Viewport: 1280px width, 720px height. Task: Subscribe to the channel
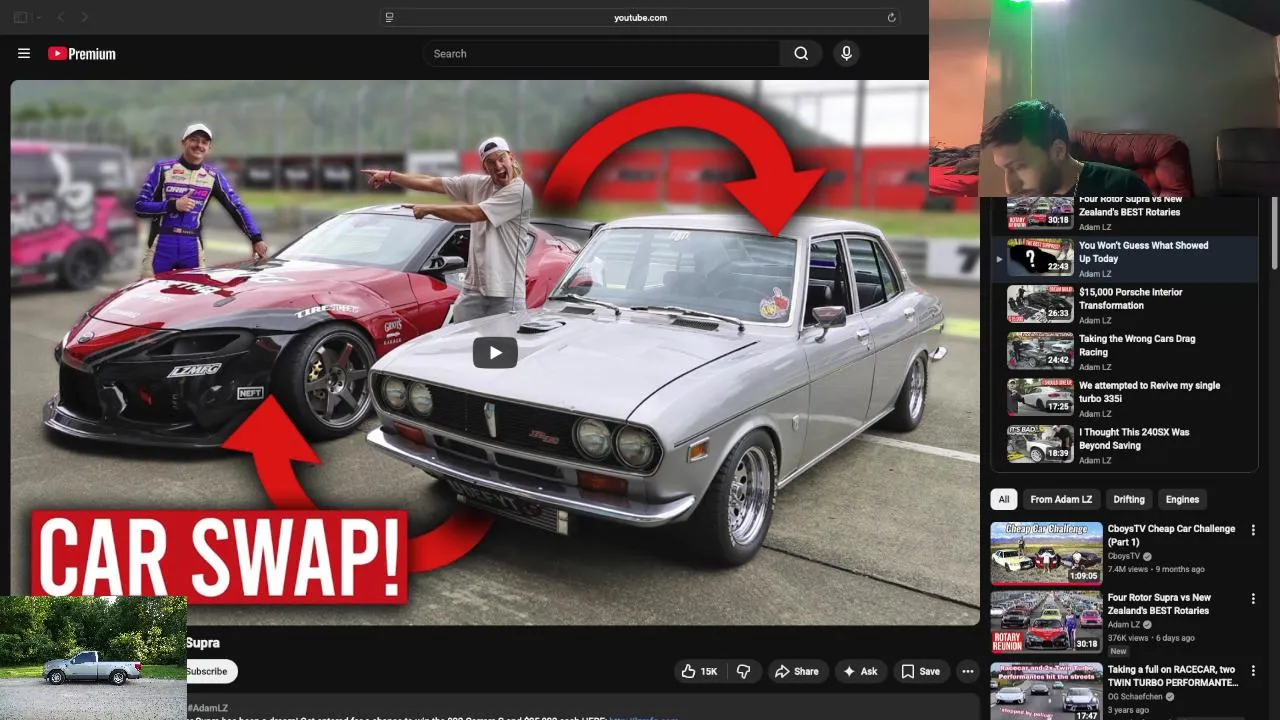208,671
